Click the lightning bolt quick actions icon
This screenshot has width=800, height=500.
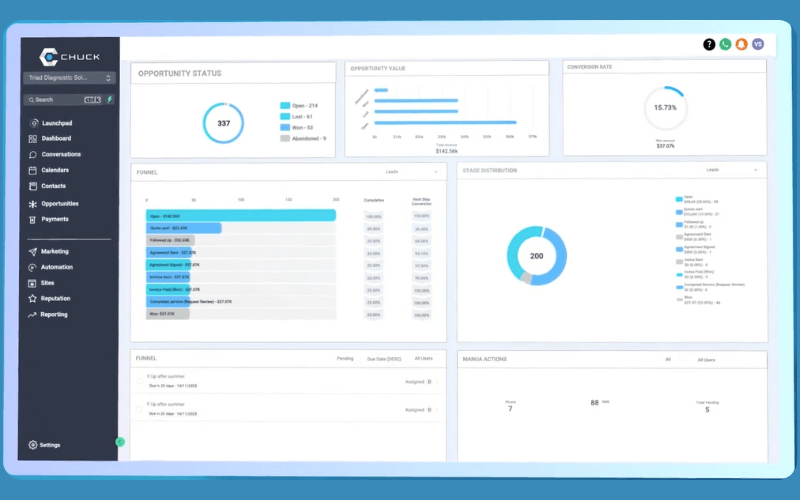pos(110,100)
